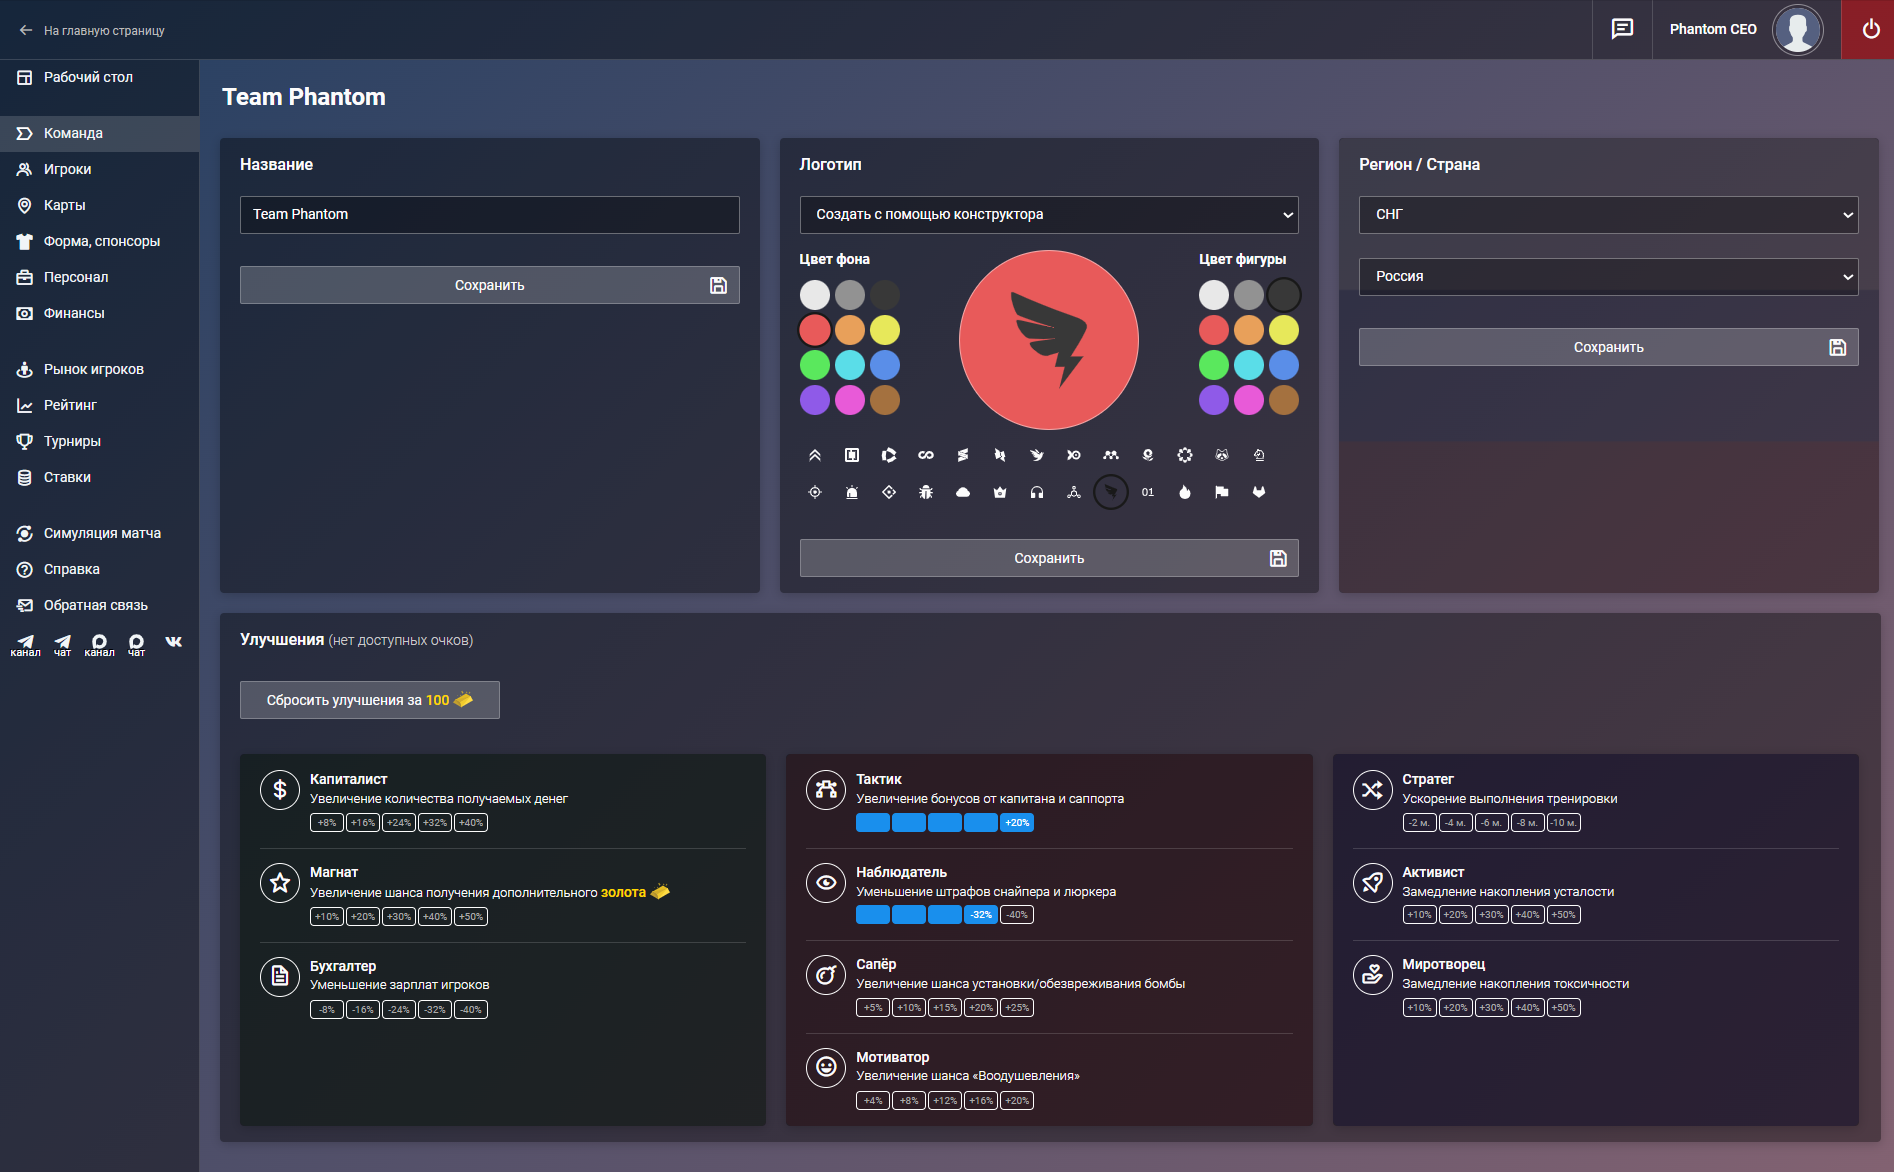Expand the logo creation method dropdown
This screenshot has height=1172, width=1894.
click(x=1049, y=215)
